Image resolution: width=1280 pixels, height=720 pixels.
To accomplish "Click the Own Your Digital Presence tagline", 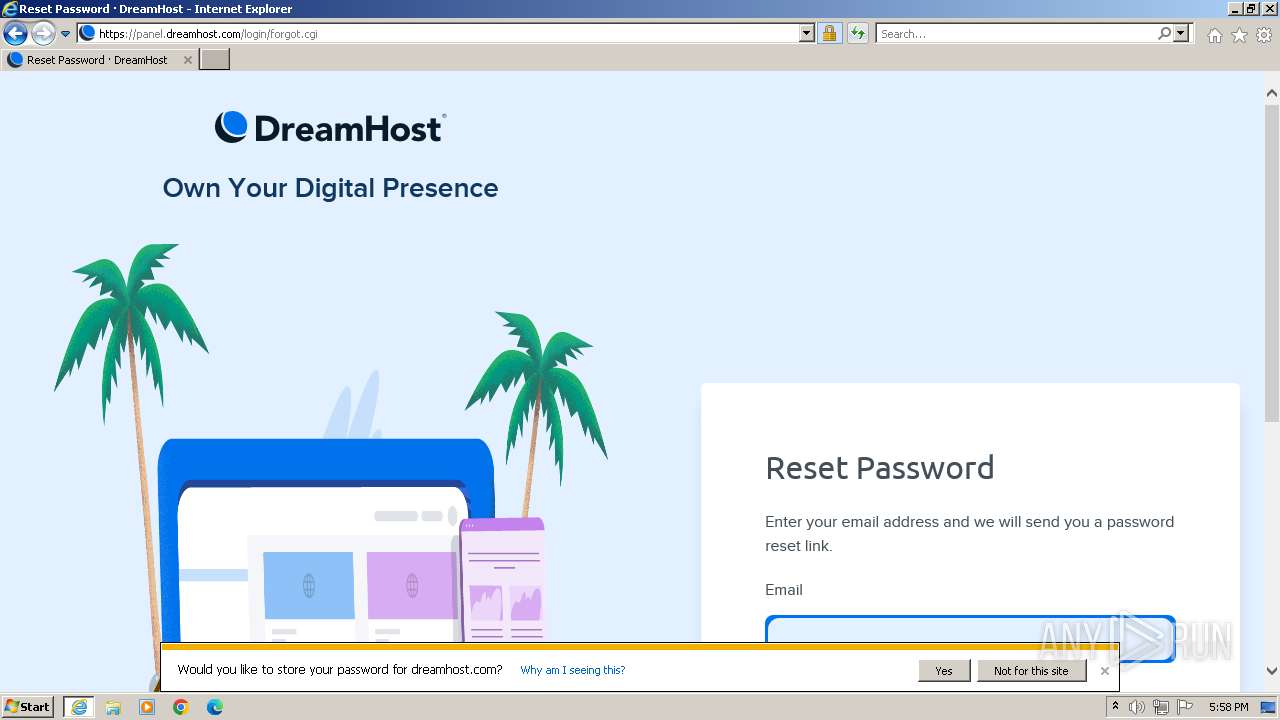I will [330, 188].
